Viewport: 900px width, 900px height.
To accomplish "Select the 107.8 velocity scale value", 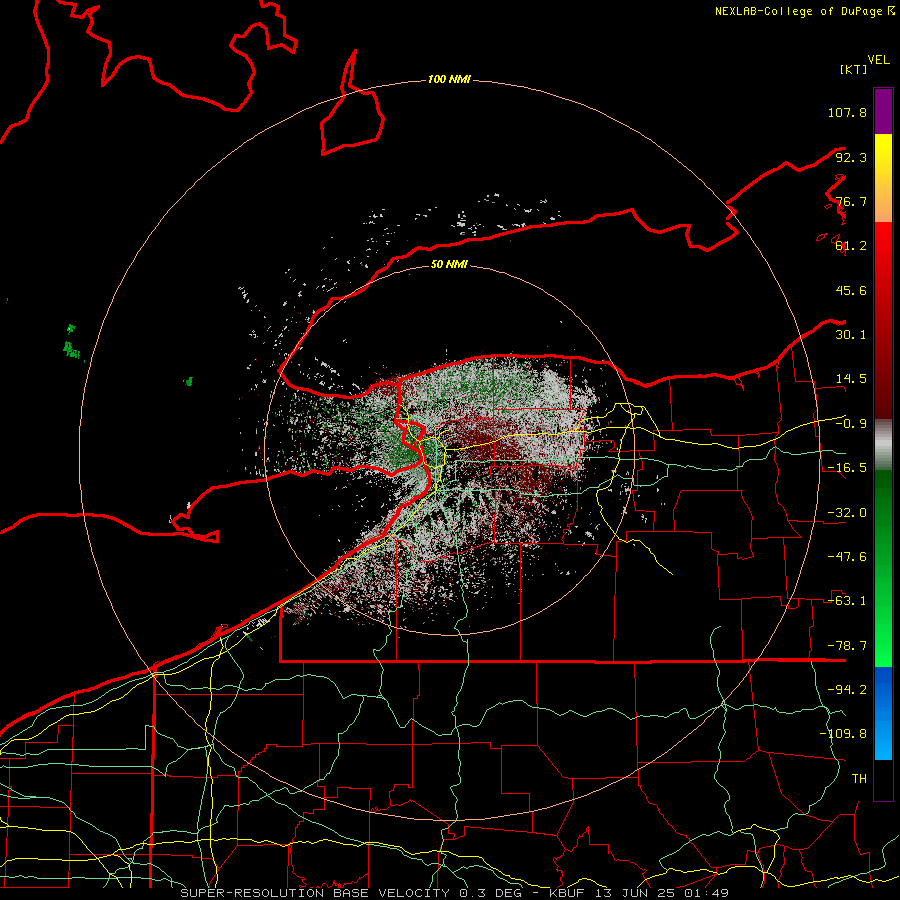I will coord(847,112).
